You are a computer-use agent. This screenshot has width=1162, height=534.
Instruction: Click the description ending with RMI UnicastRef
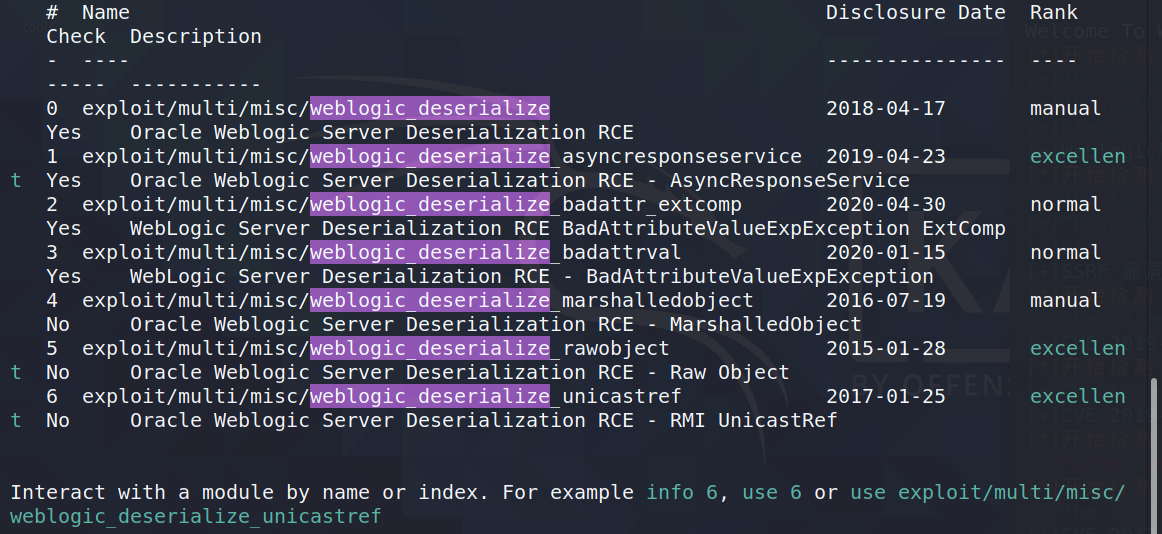tap(483, 420)
